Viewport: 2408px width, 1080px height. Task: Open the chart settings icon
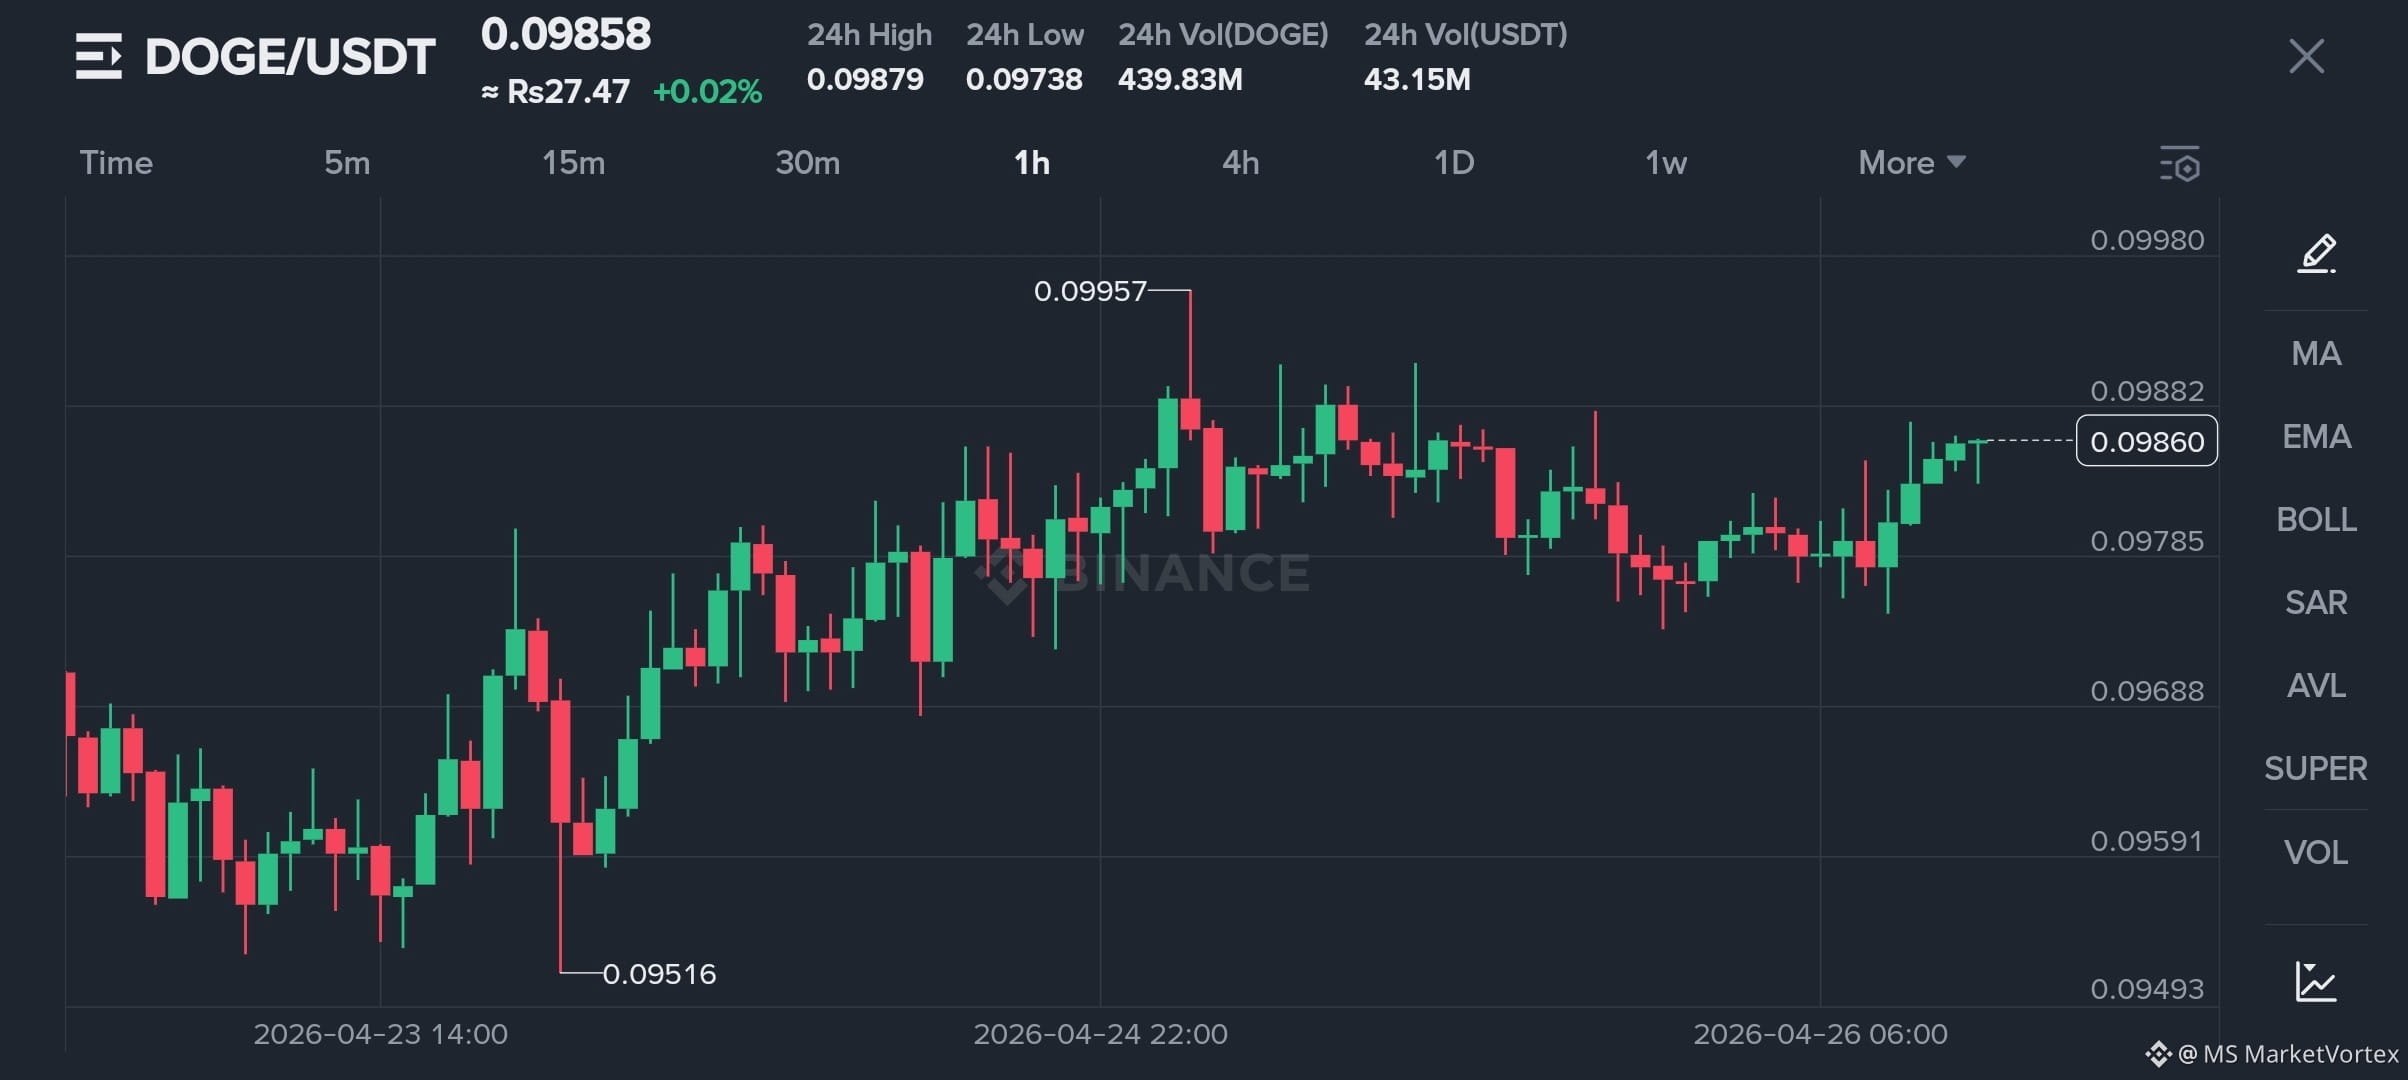2180,163
